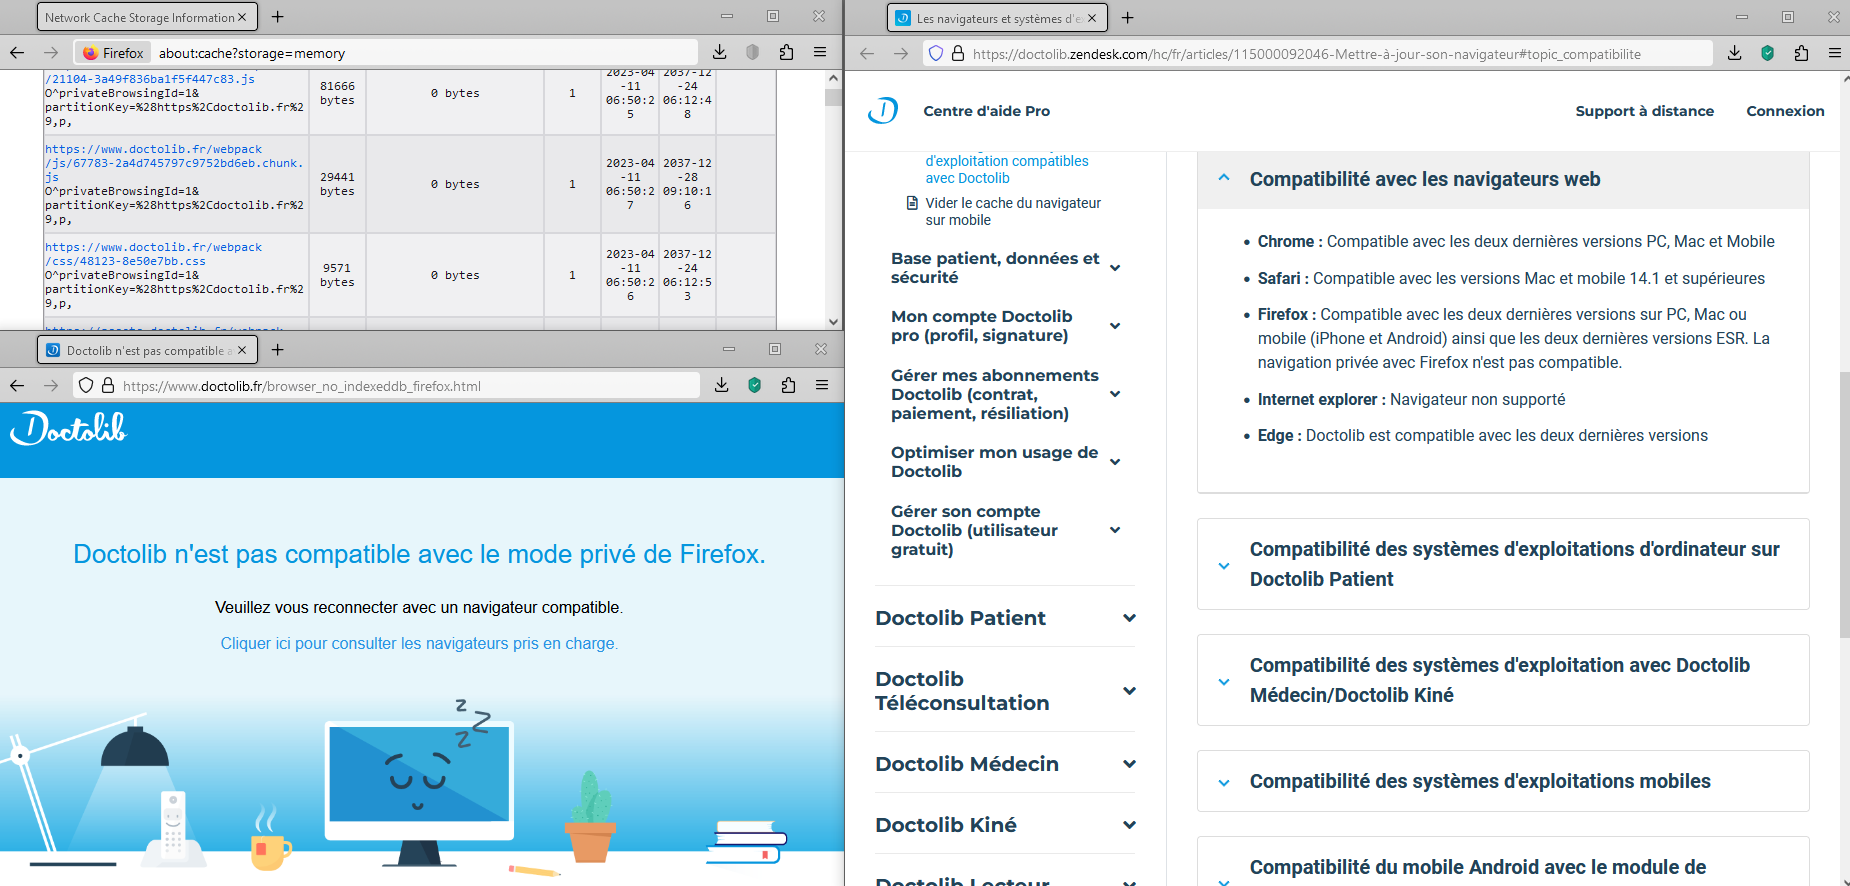Click tracking protection shield in the browser_no_indexeddb_firefox address bar
This screenshot has width=1850, height=886.
click(x=86, y=385)
